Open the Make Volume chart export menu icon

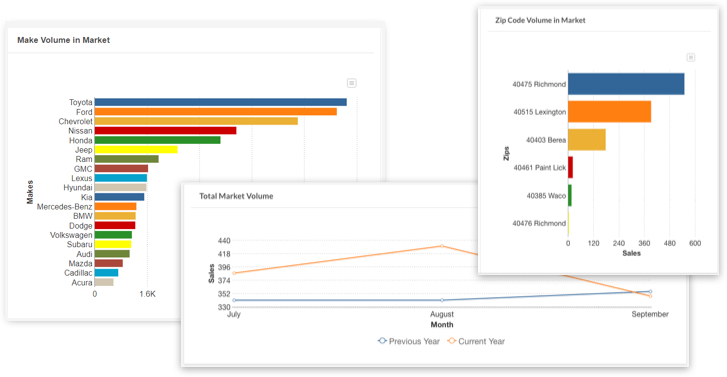[x=351, y=83]
